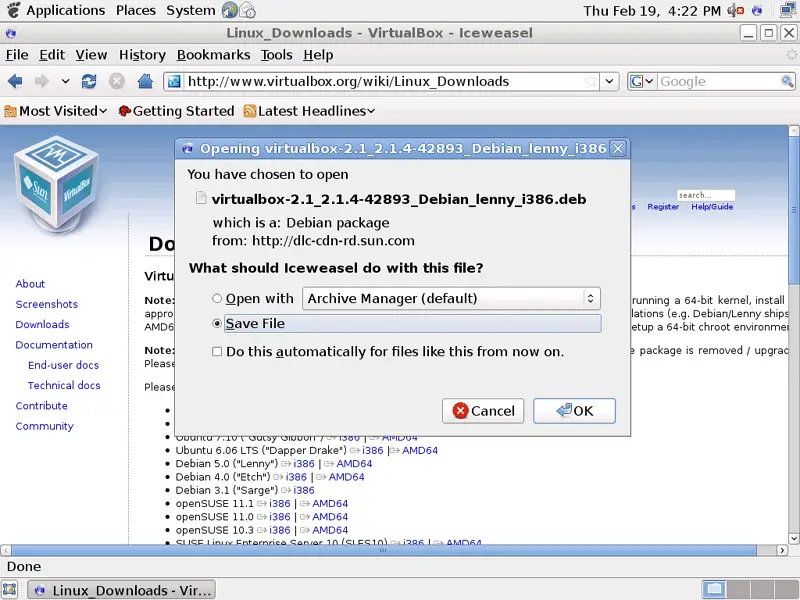Click the Show Desktop button in bottom panel
The height and width of the screenshot is (600, 800).
pos(10,590)
